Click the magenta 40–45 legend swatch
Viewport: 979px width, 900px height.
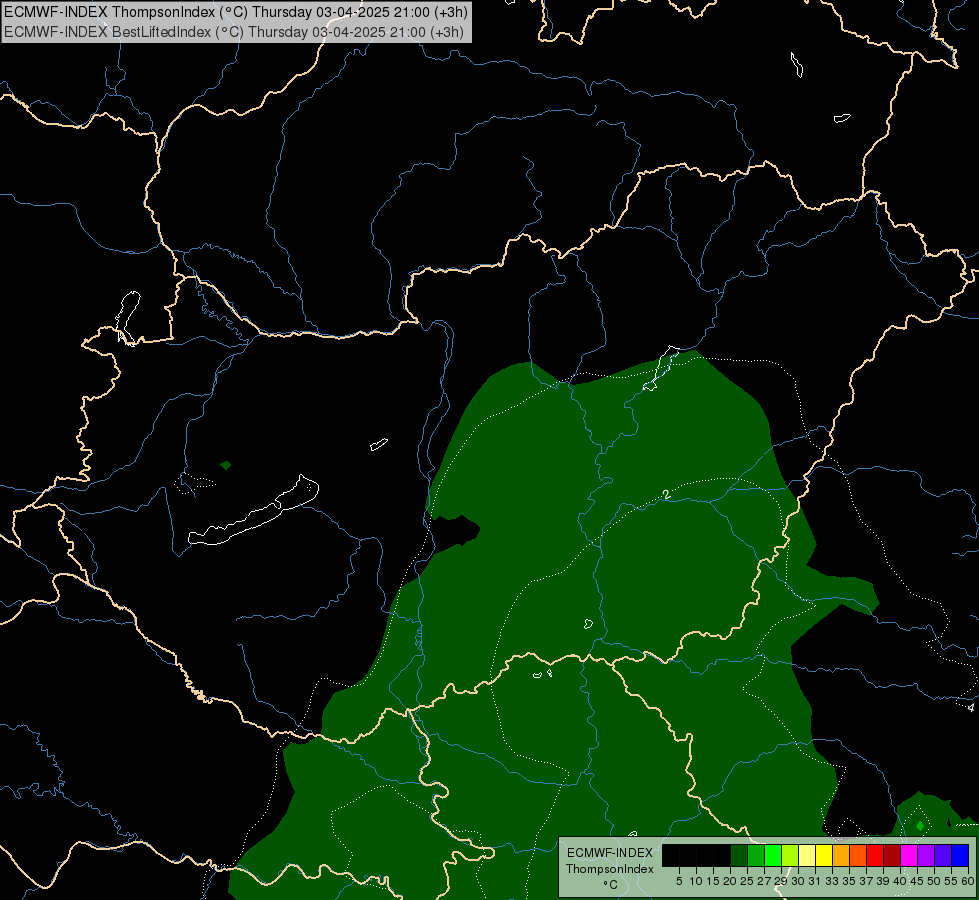pos(910,855)
